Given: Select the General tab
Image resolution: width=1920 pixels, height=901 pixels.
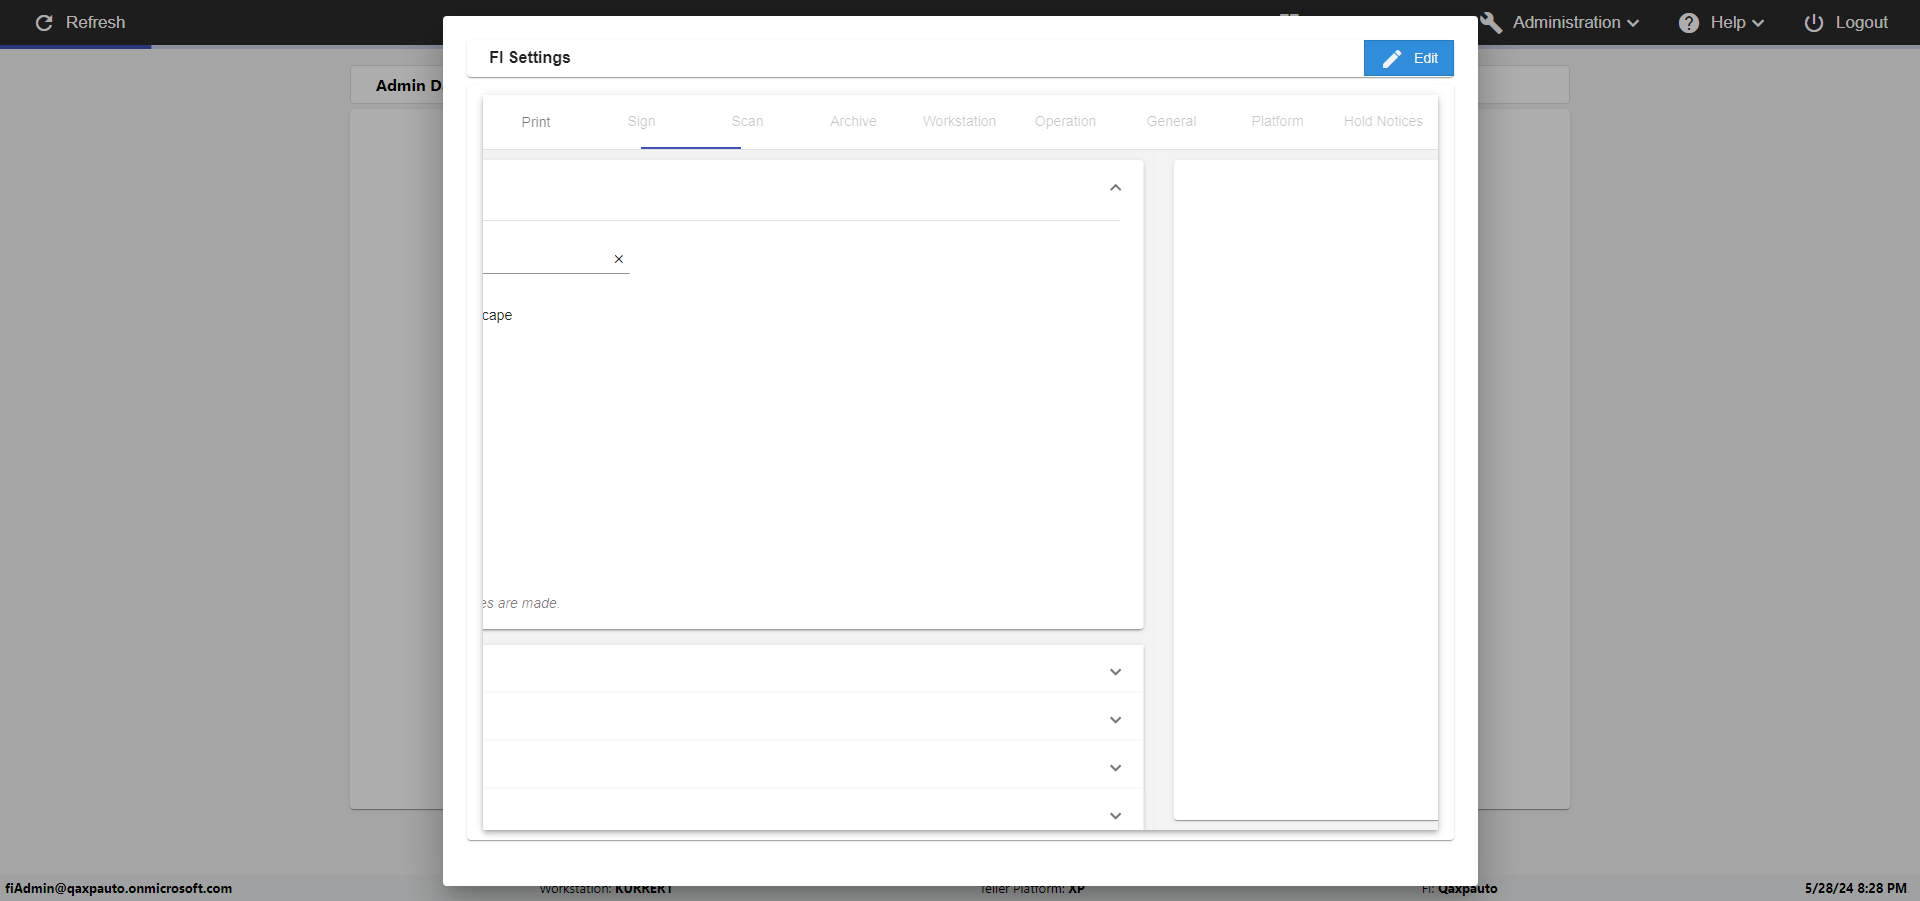Looking at the screenshot, I should pyautogui.click(x=1171, y=122).
